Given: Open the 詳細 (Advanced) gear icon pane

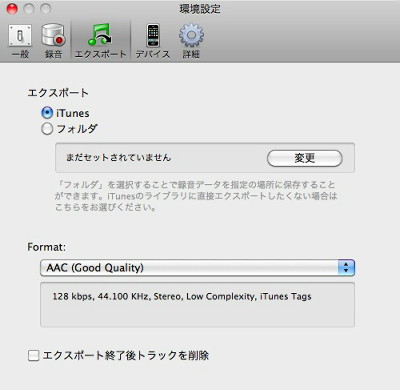Looking at the screenshot, I should 191,41.
